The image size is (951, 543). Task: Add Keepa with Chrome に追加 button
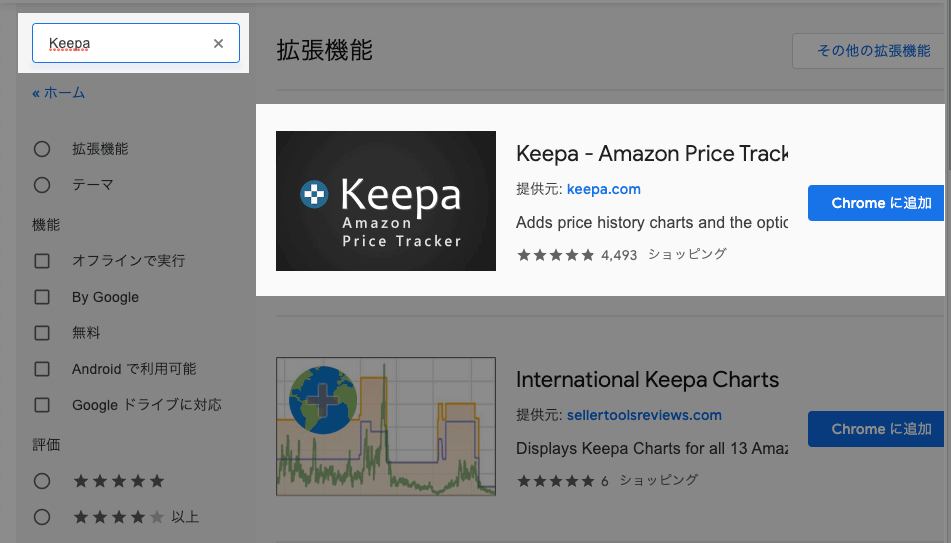pyautogui.click(x=876, y=203)
